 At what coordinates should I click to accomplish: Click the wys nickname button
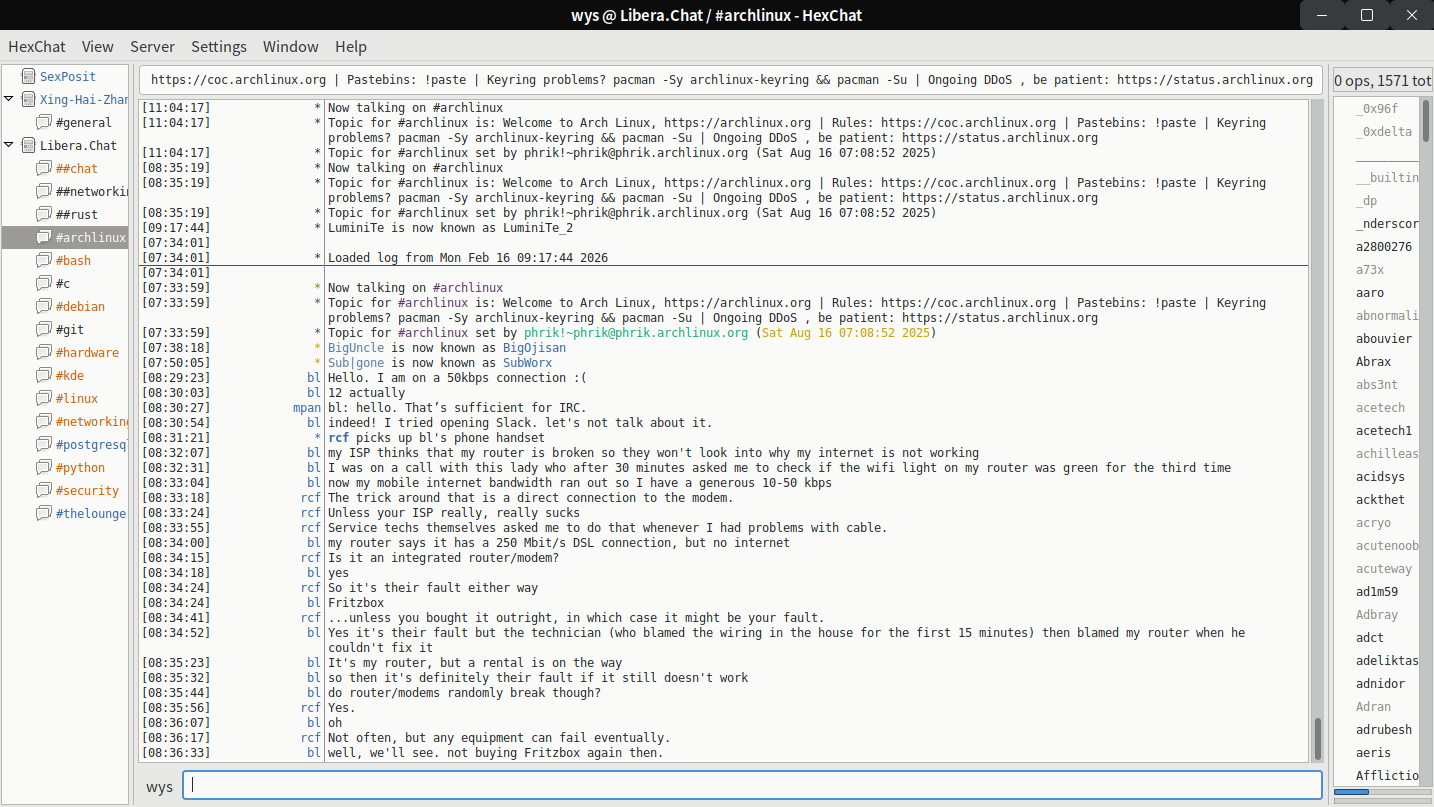(x=159, y=786)
